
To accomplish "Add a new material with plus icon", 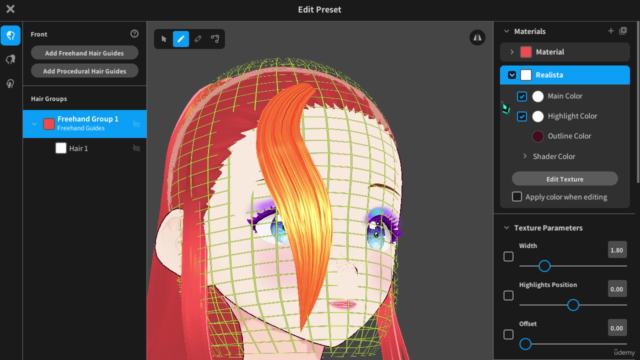I will (611, 31).
